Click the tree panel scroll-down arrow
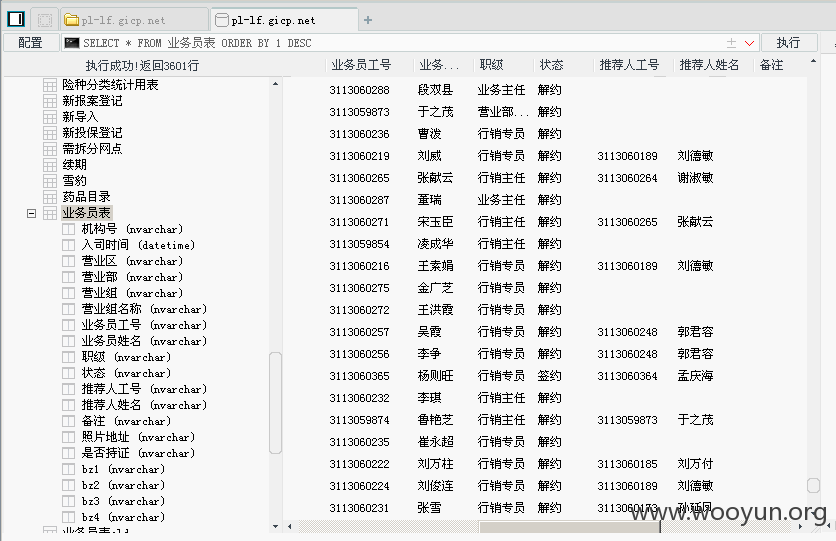This screenshot has height=541, width=836. tap(275, 526)
